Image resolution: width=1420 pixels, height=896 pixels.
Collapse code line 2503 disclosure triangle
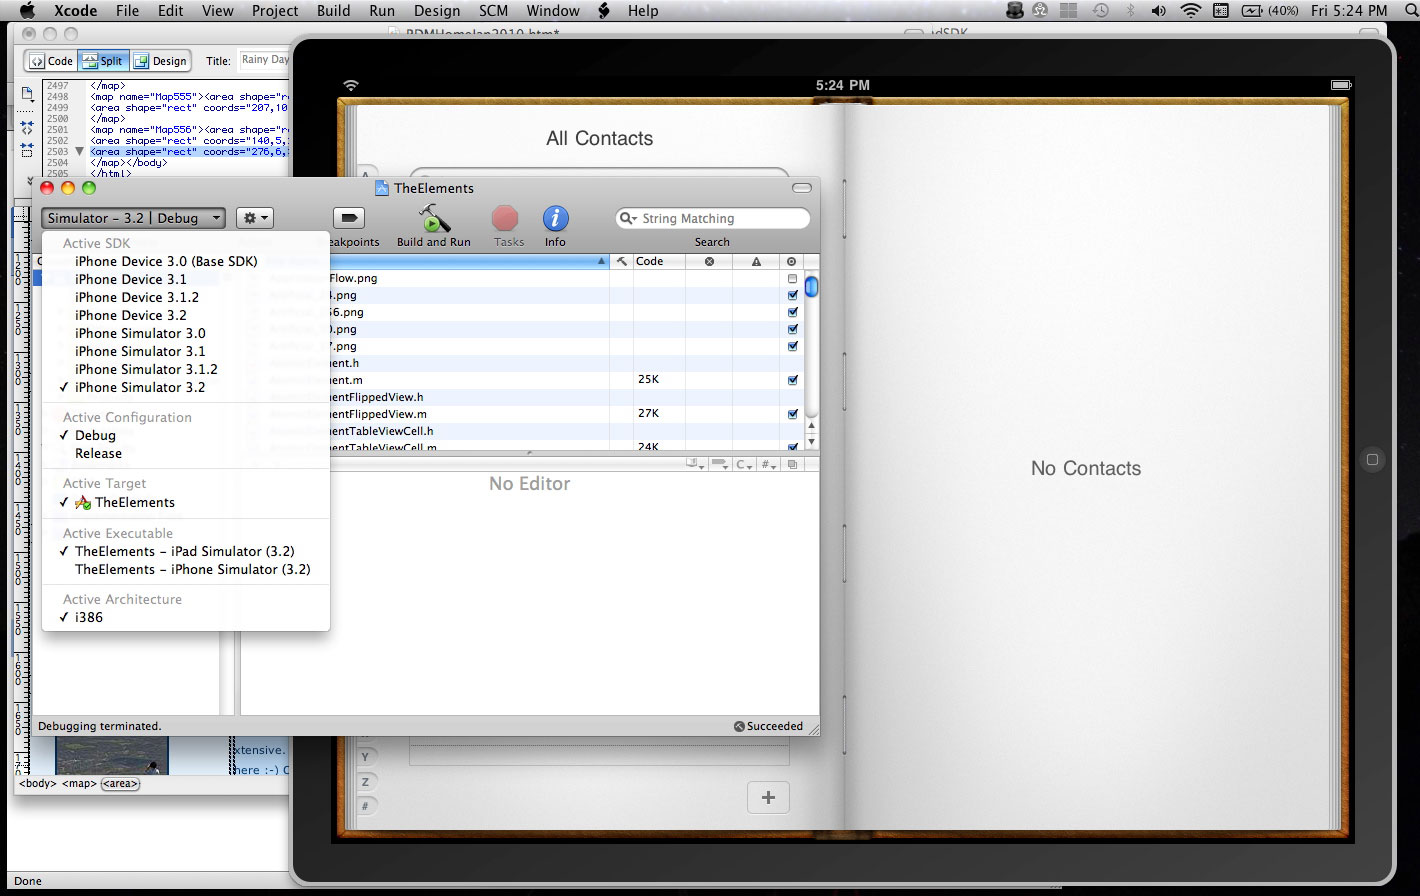coord(80,151)
